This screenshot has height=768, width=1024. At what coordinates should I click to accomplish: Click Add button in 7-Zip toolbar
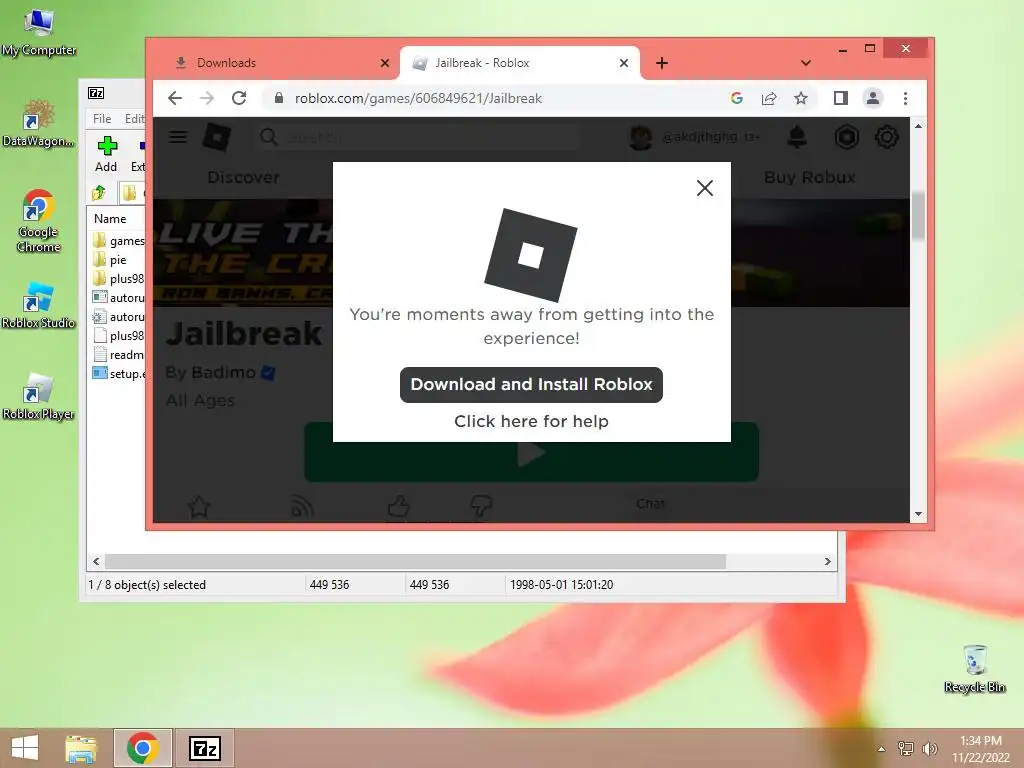point(106,154)
